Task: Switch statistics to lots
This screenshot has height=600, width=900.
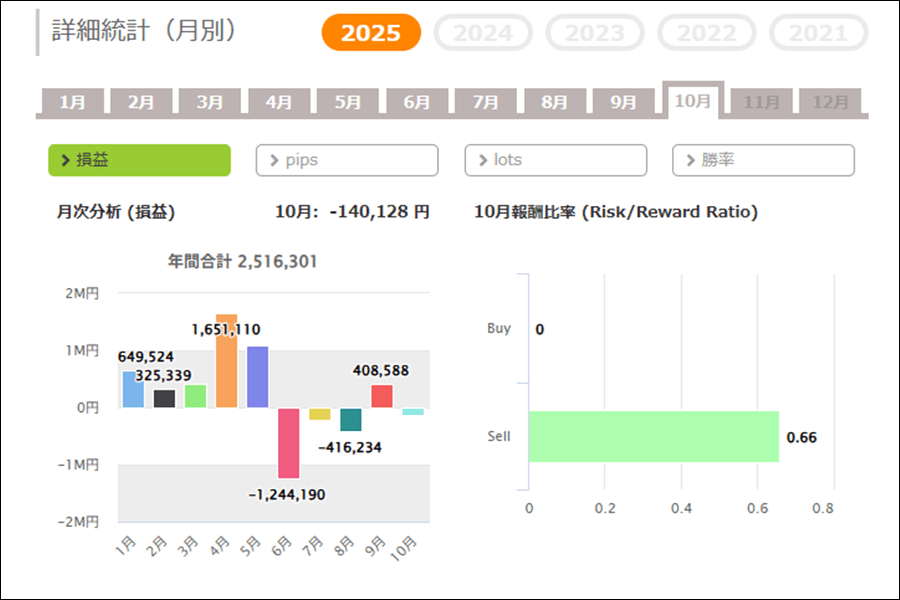Action: click(556, 160)
